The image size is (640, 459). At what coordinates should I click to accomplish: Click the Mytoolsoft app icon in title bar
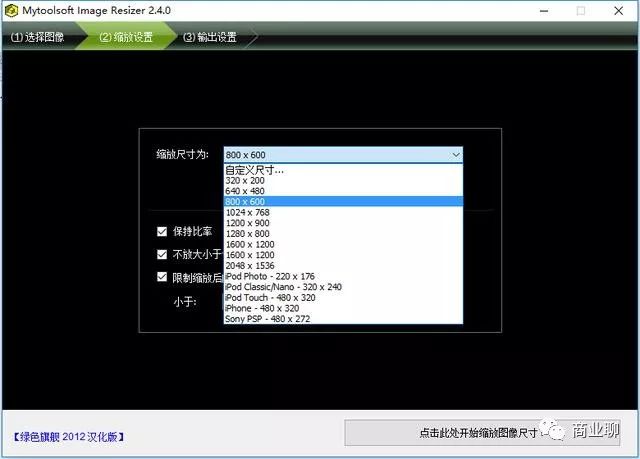pyautogui.click(x=11, y=11)
